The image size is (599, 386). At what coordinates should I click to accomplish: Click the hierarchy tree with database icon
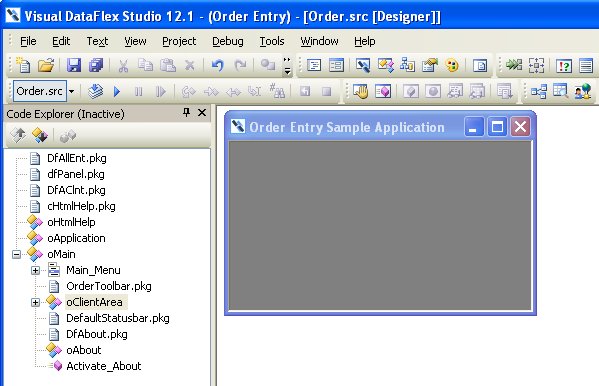pos(407,65)
